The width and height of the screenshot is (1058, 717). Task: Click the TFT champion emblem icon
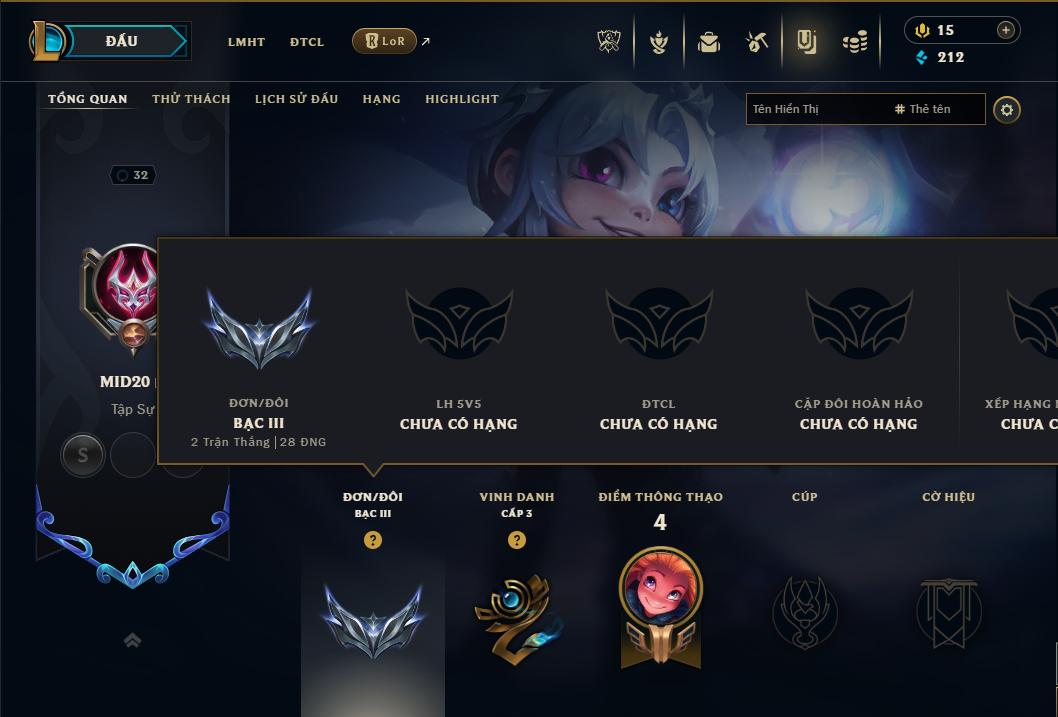tap(659, 42)
